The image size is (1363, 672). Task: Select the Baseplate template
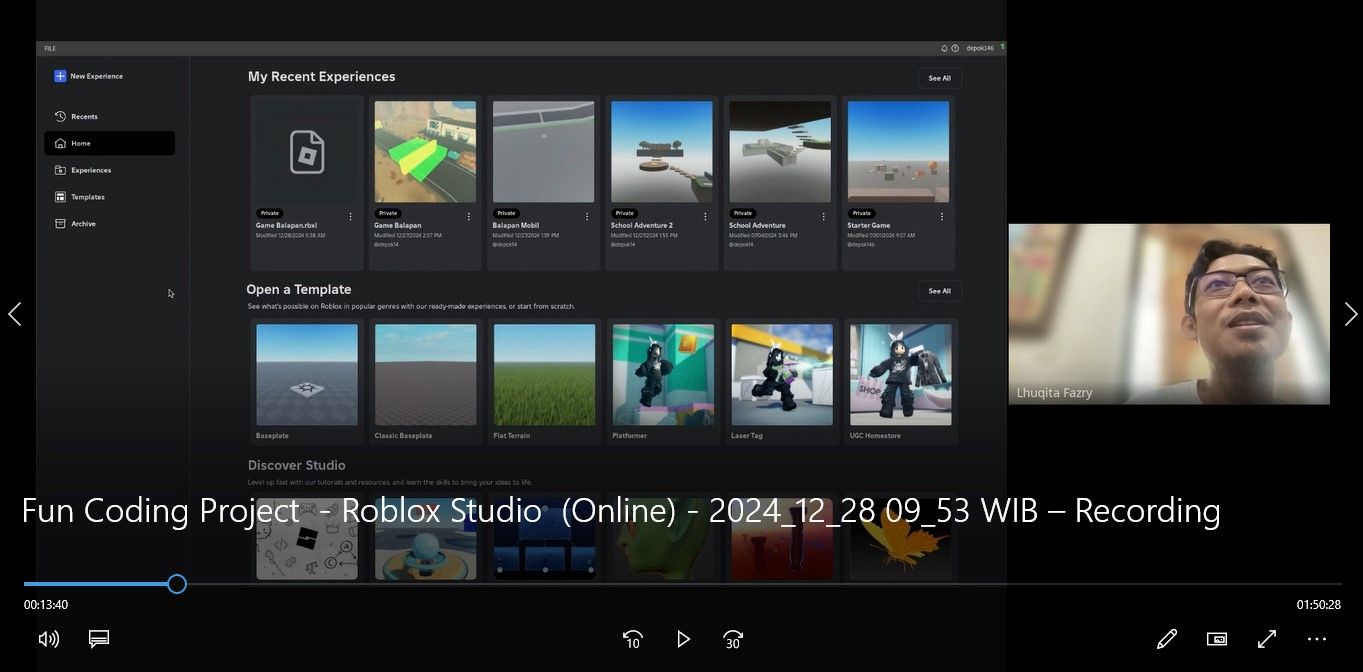coord(307,381)
